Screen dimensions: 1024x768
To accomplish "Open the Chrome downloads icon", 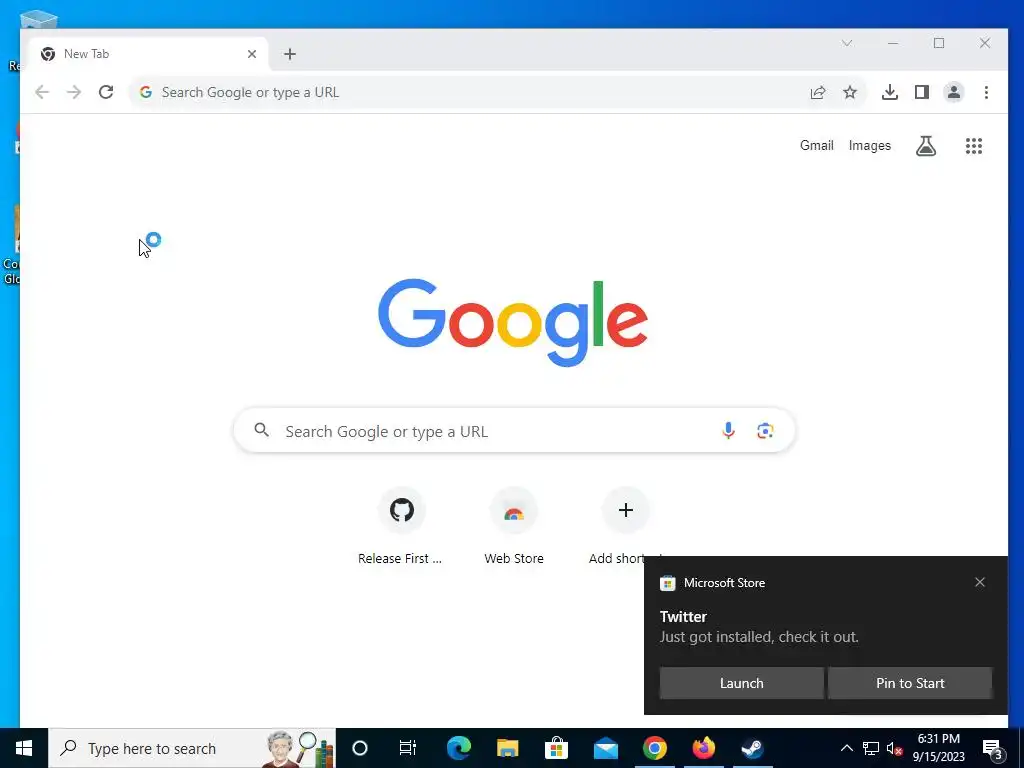I will [889, 92].
